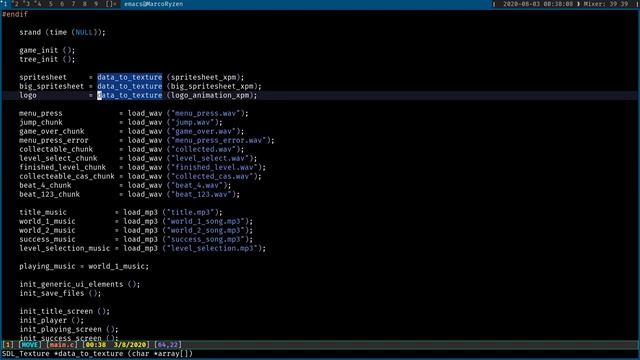
Task: Click the game_init () call
Action: (x=47, y=50)
